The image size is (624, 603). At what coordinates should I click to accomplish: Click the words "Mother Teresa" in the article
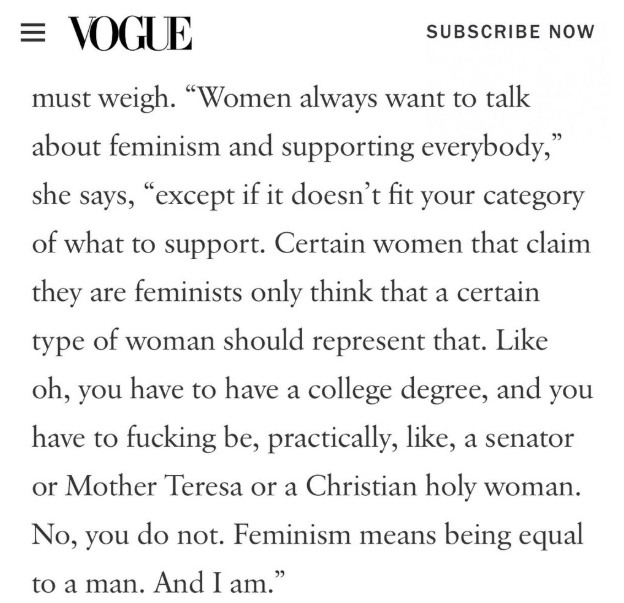(154, 486)
